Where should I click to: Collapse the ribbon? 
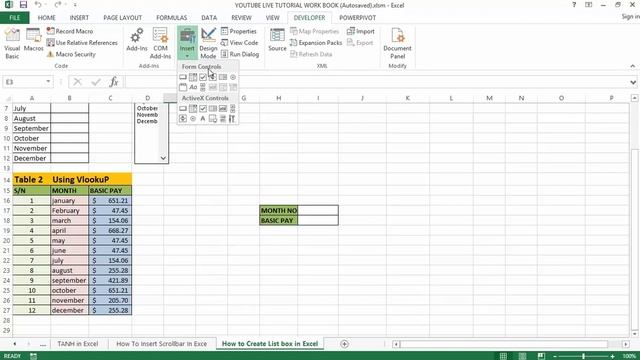pos(633,66)
